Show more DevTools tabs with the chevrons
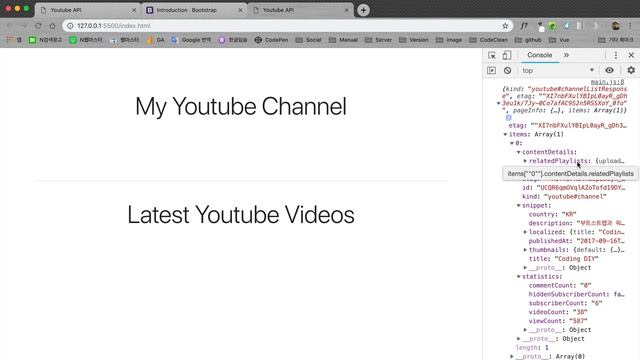Image resolution: width=640 pixels, height=360 pixels. click(567, 55)
